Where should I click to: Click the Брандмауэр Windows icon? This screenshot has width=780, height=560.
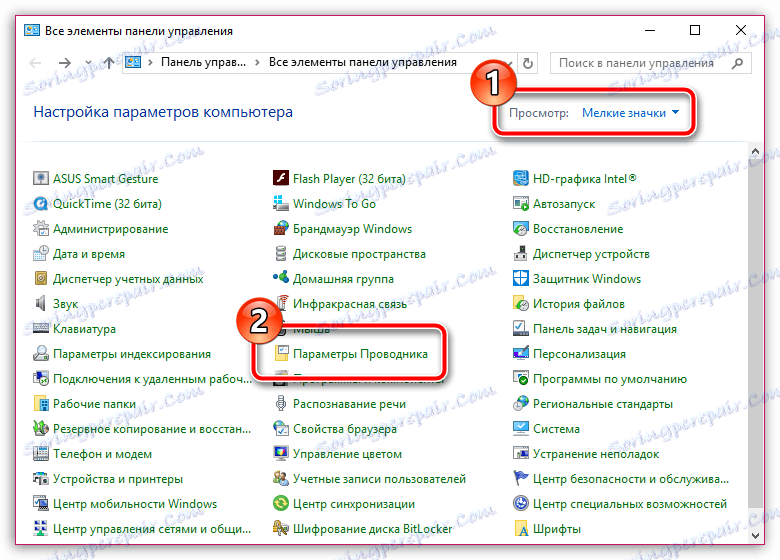click(x=281, y=228)
